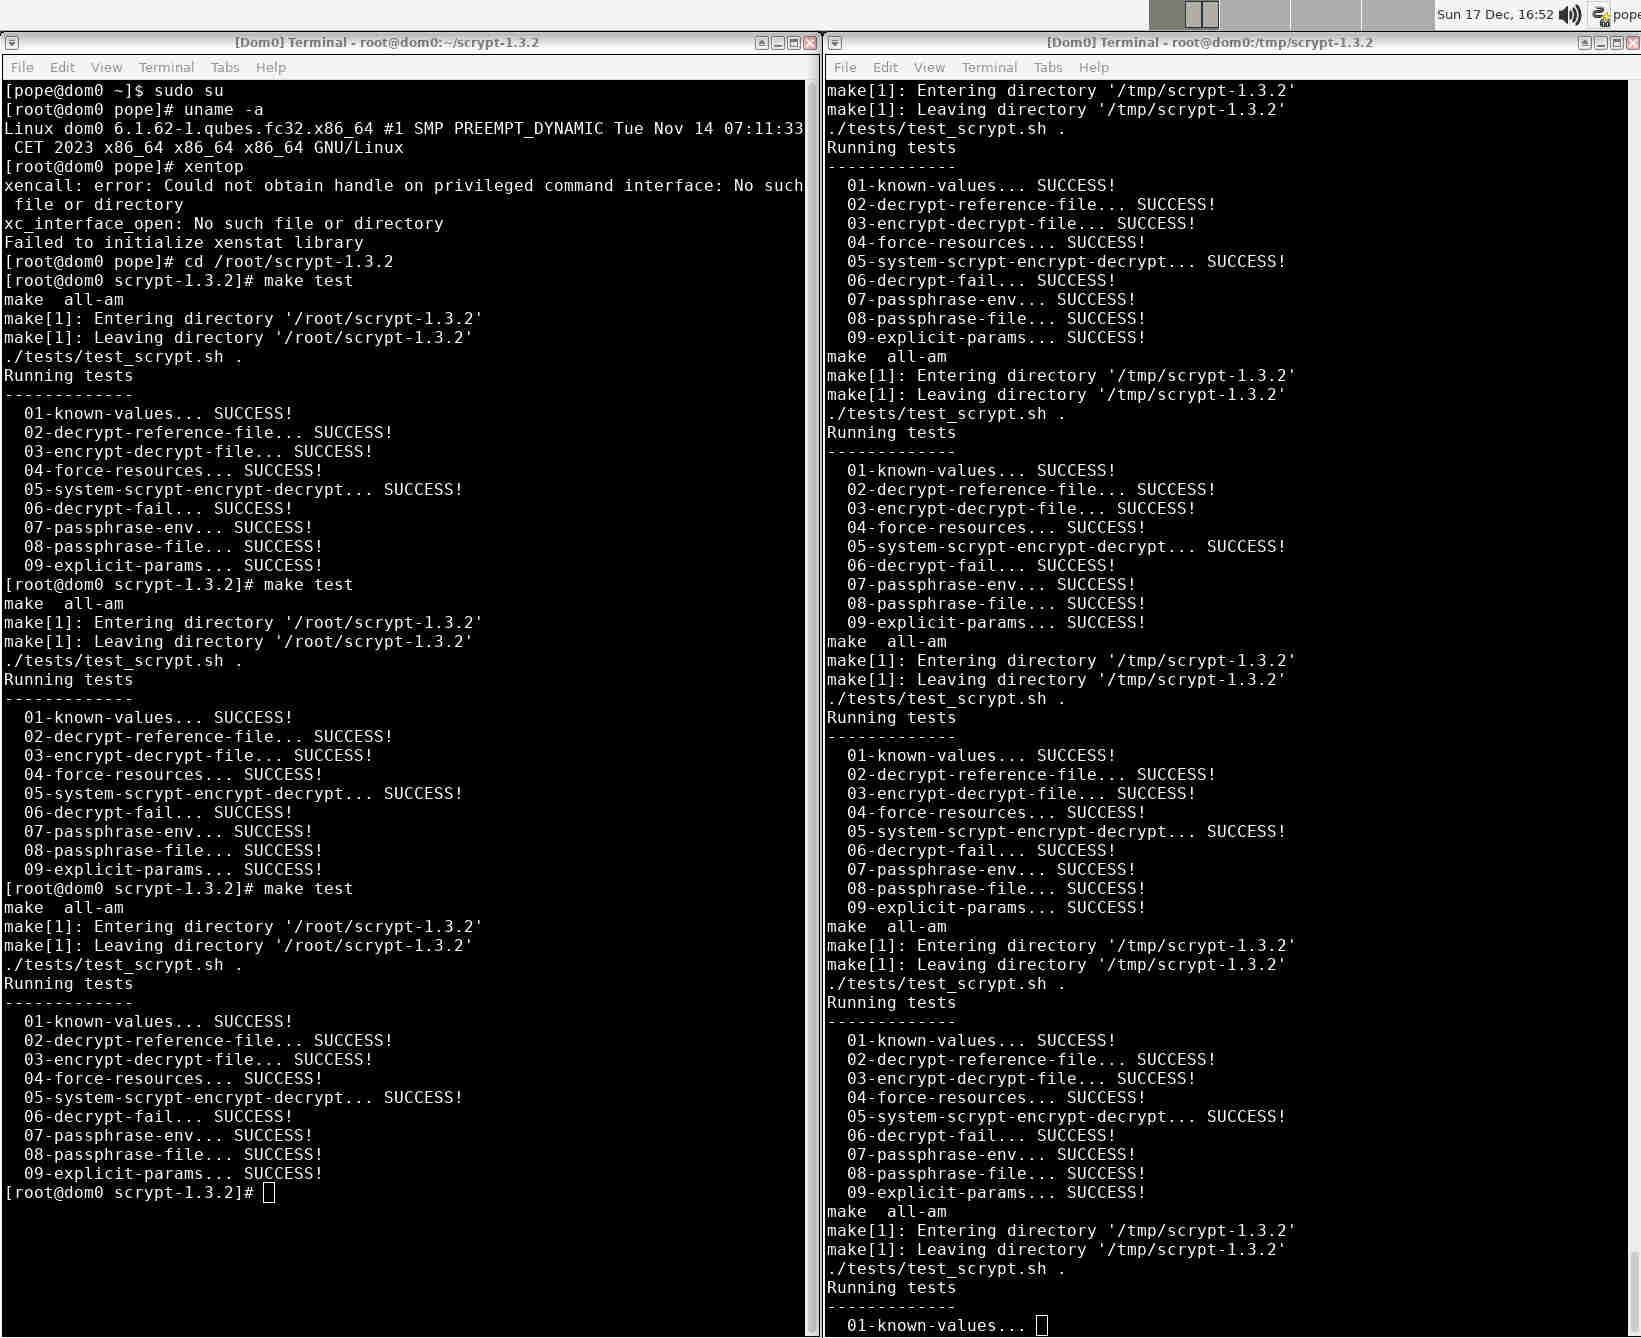Maximize the right /tmp/scrypt terminal window

[1617, 43]
